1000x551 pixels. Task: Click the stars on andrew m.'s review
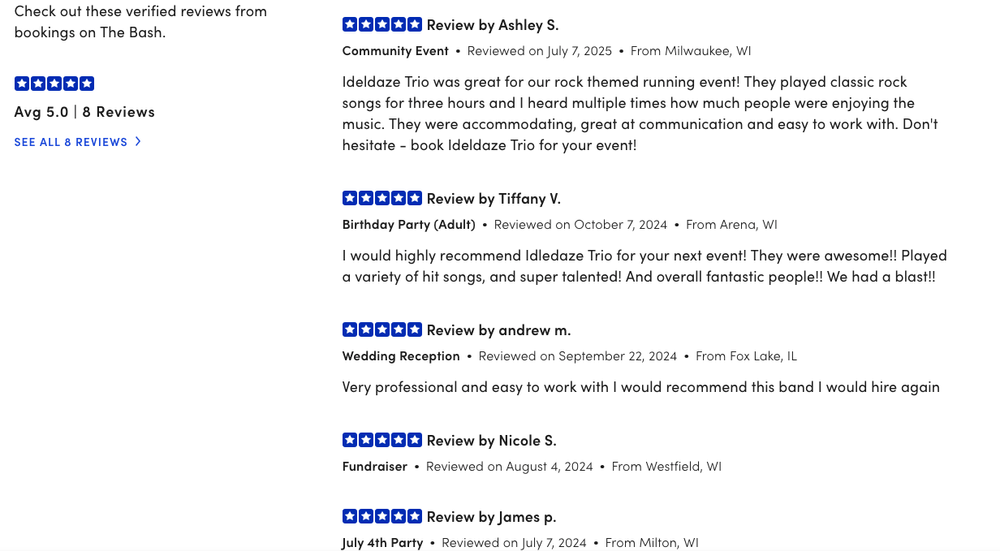click(x=382, y=329)
